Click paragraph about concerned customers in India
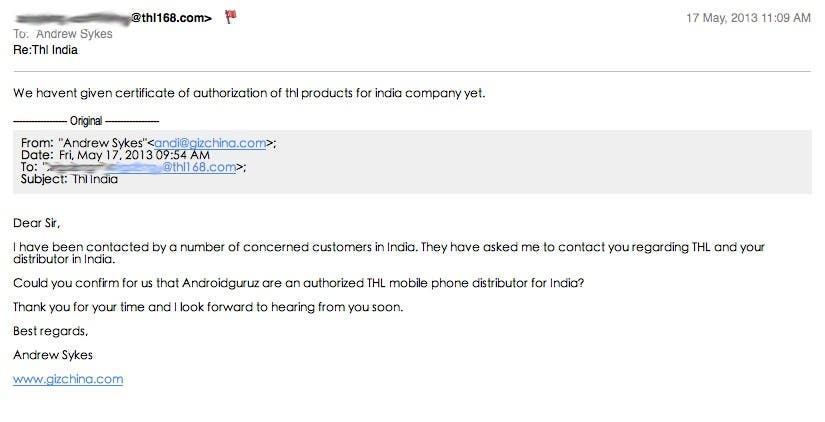Image resolution: width=825 pixels, height=422 pixels. (x=389, y=253)
